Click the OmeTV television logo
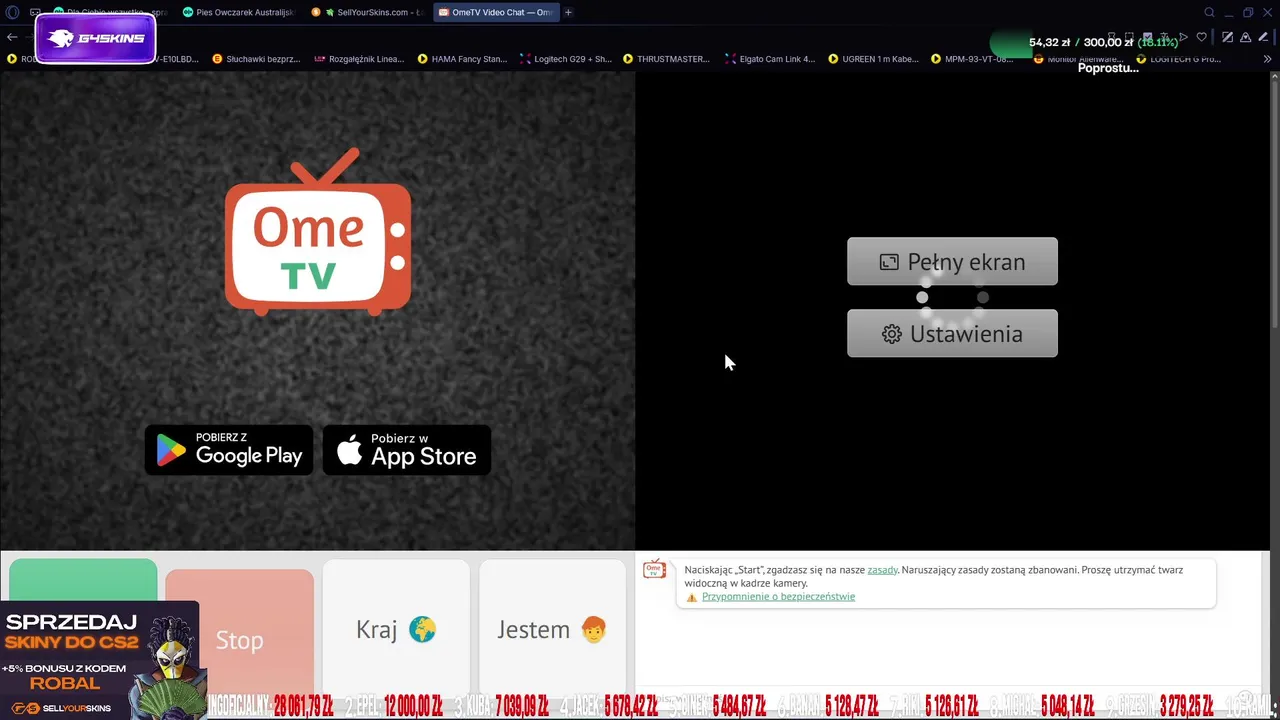This screenshot has width=1280, height=720. click(318, 232)
